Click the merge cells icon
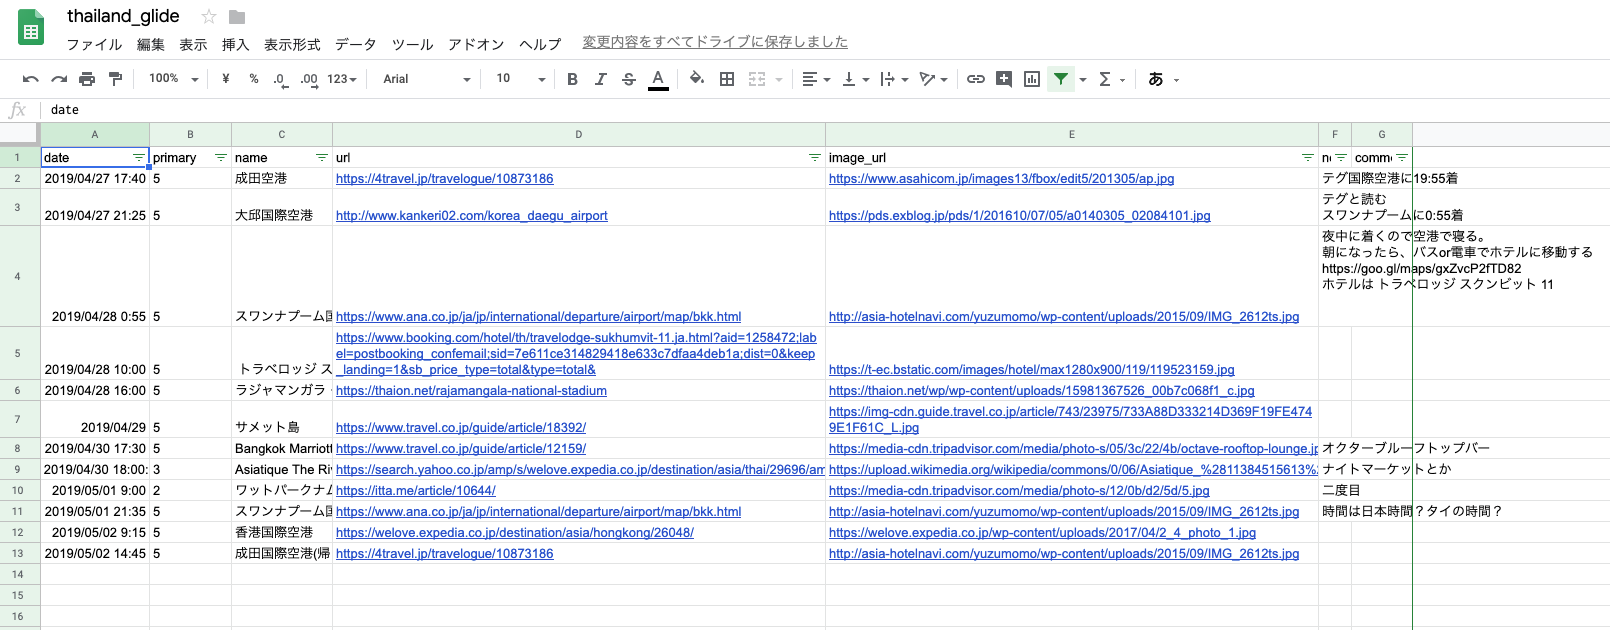1610x630 pixels. tap(757, 79)
